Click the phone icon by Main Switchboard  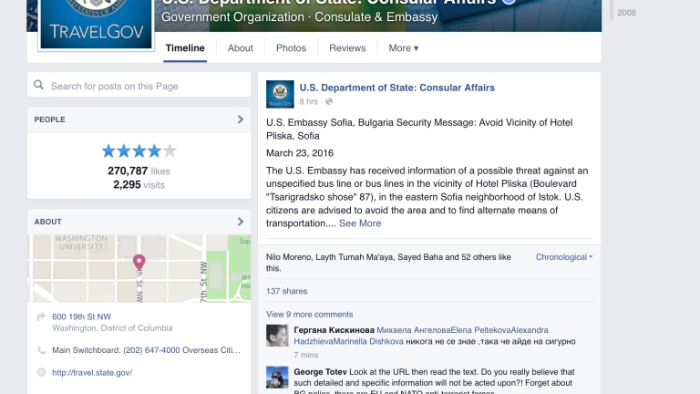[41, 350]
